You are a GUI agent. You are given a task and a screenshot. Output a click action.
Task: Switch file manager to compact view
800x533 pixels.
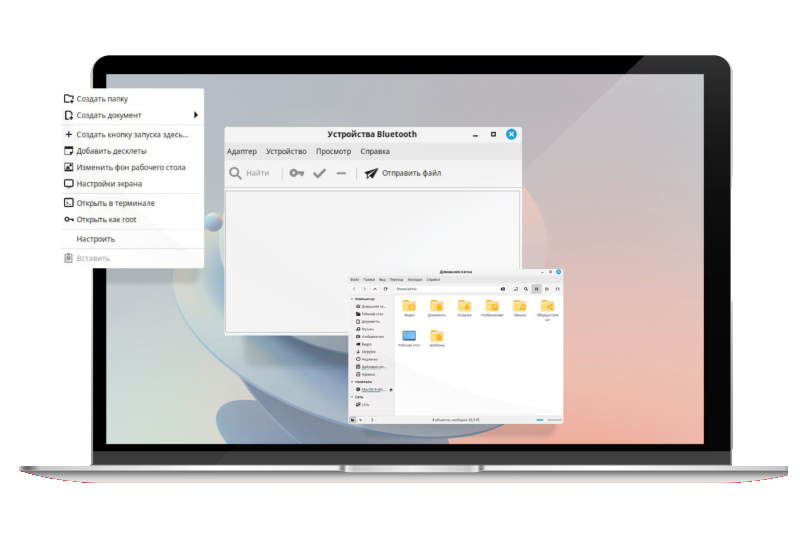[x=558, y=289]
